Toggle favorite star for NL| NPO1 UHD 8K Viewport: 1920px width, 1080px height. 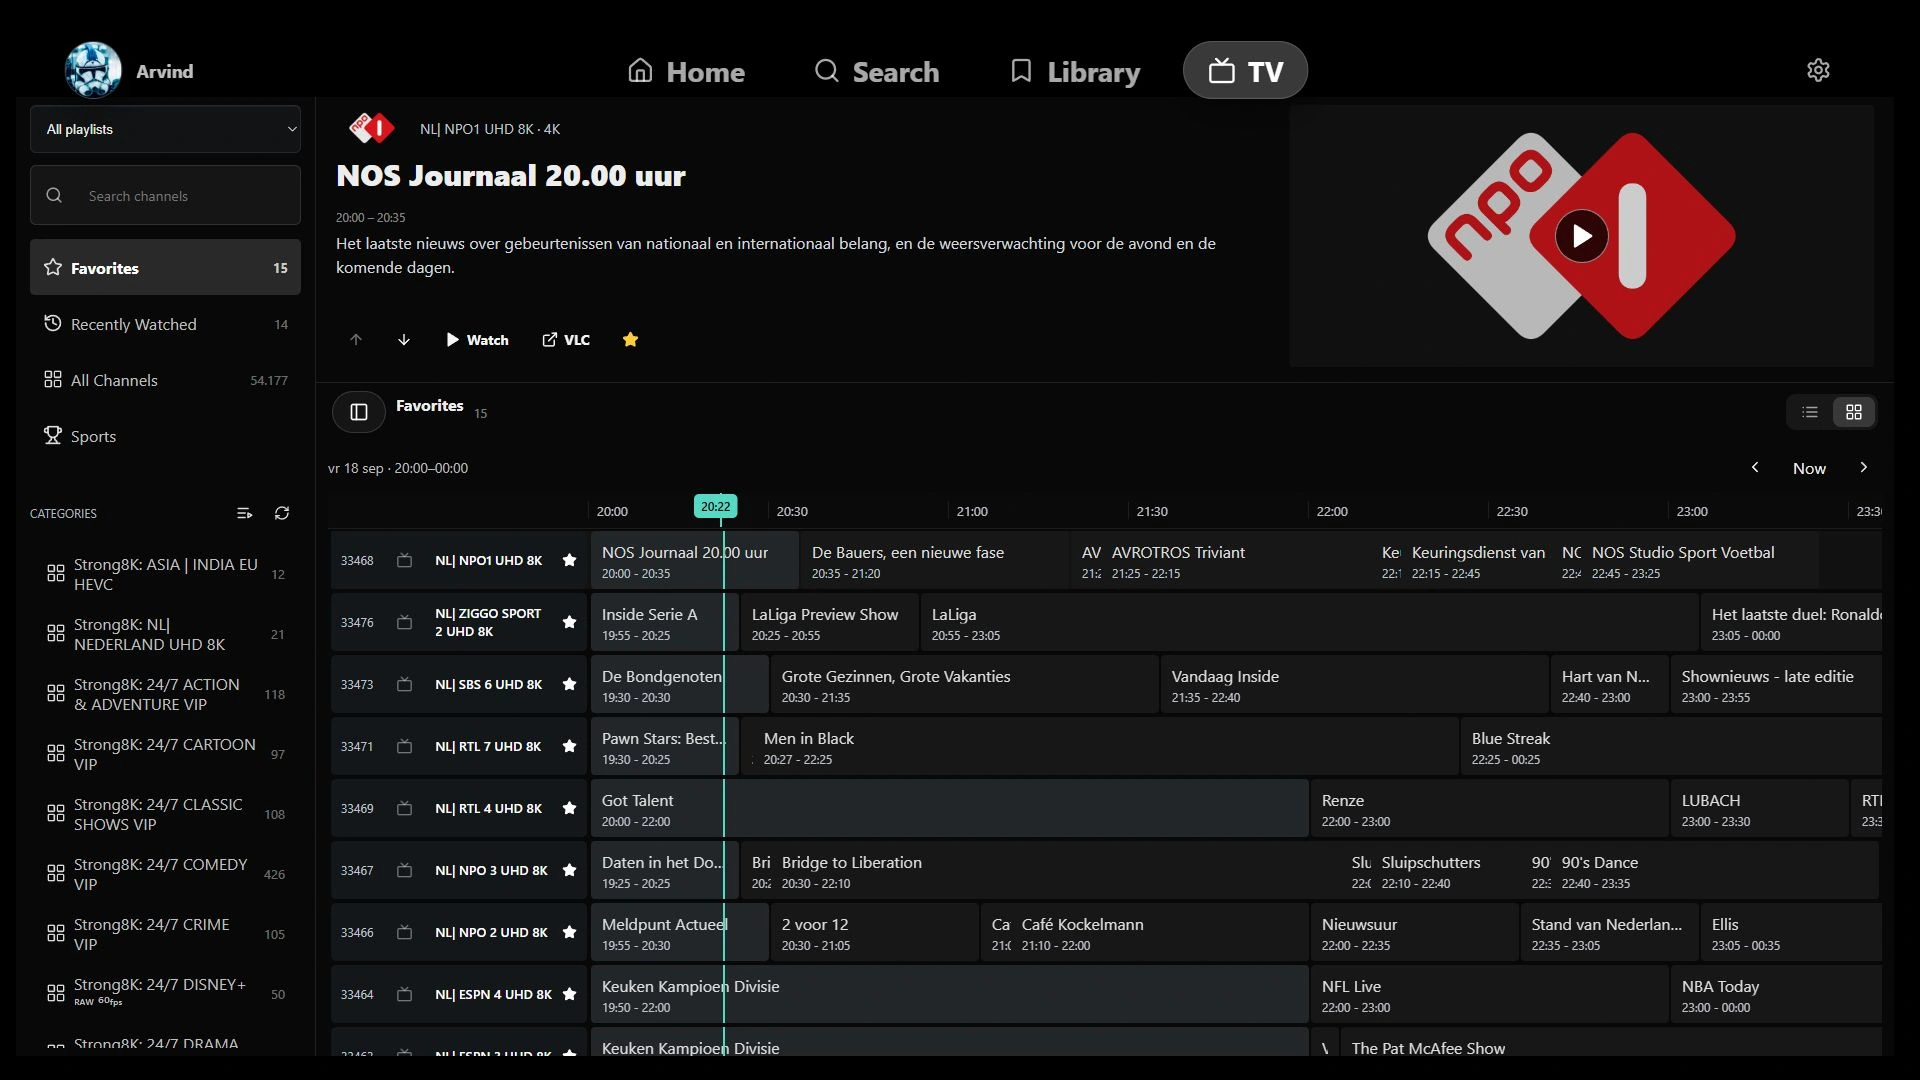point(569,560)
